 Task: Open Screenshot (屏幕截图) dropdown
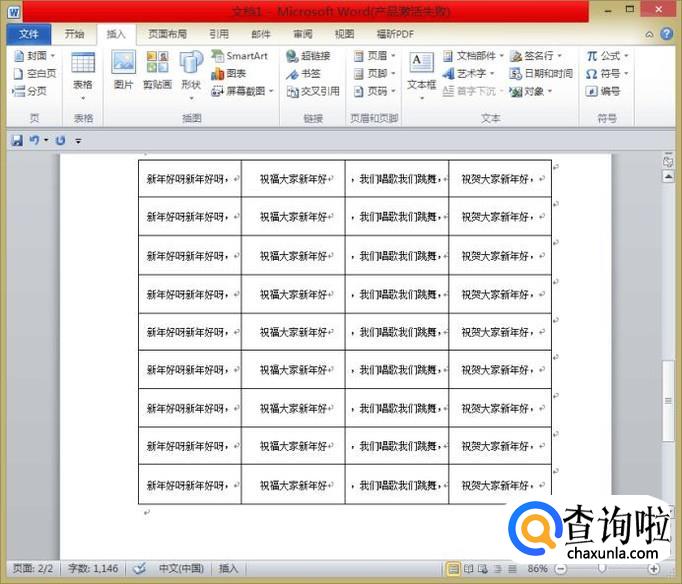(x=242, y=91)
